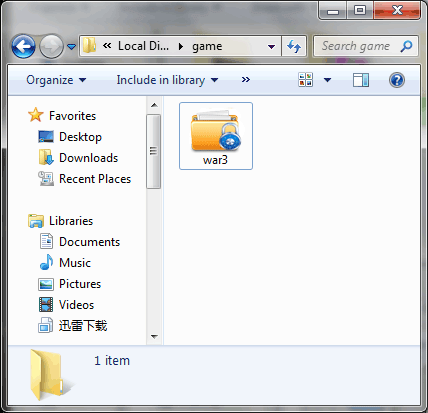Click the search magnifier icon
The width and height of the screenshot is (428, 413).
coord(406,46)
